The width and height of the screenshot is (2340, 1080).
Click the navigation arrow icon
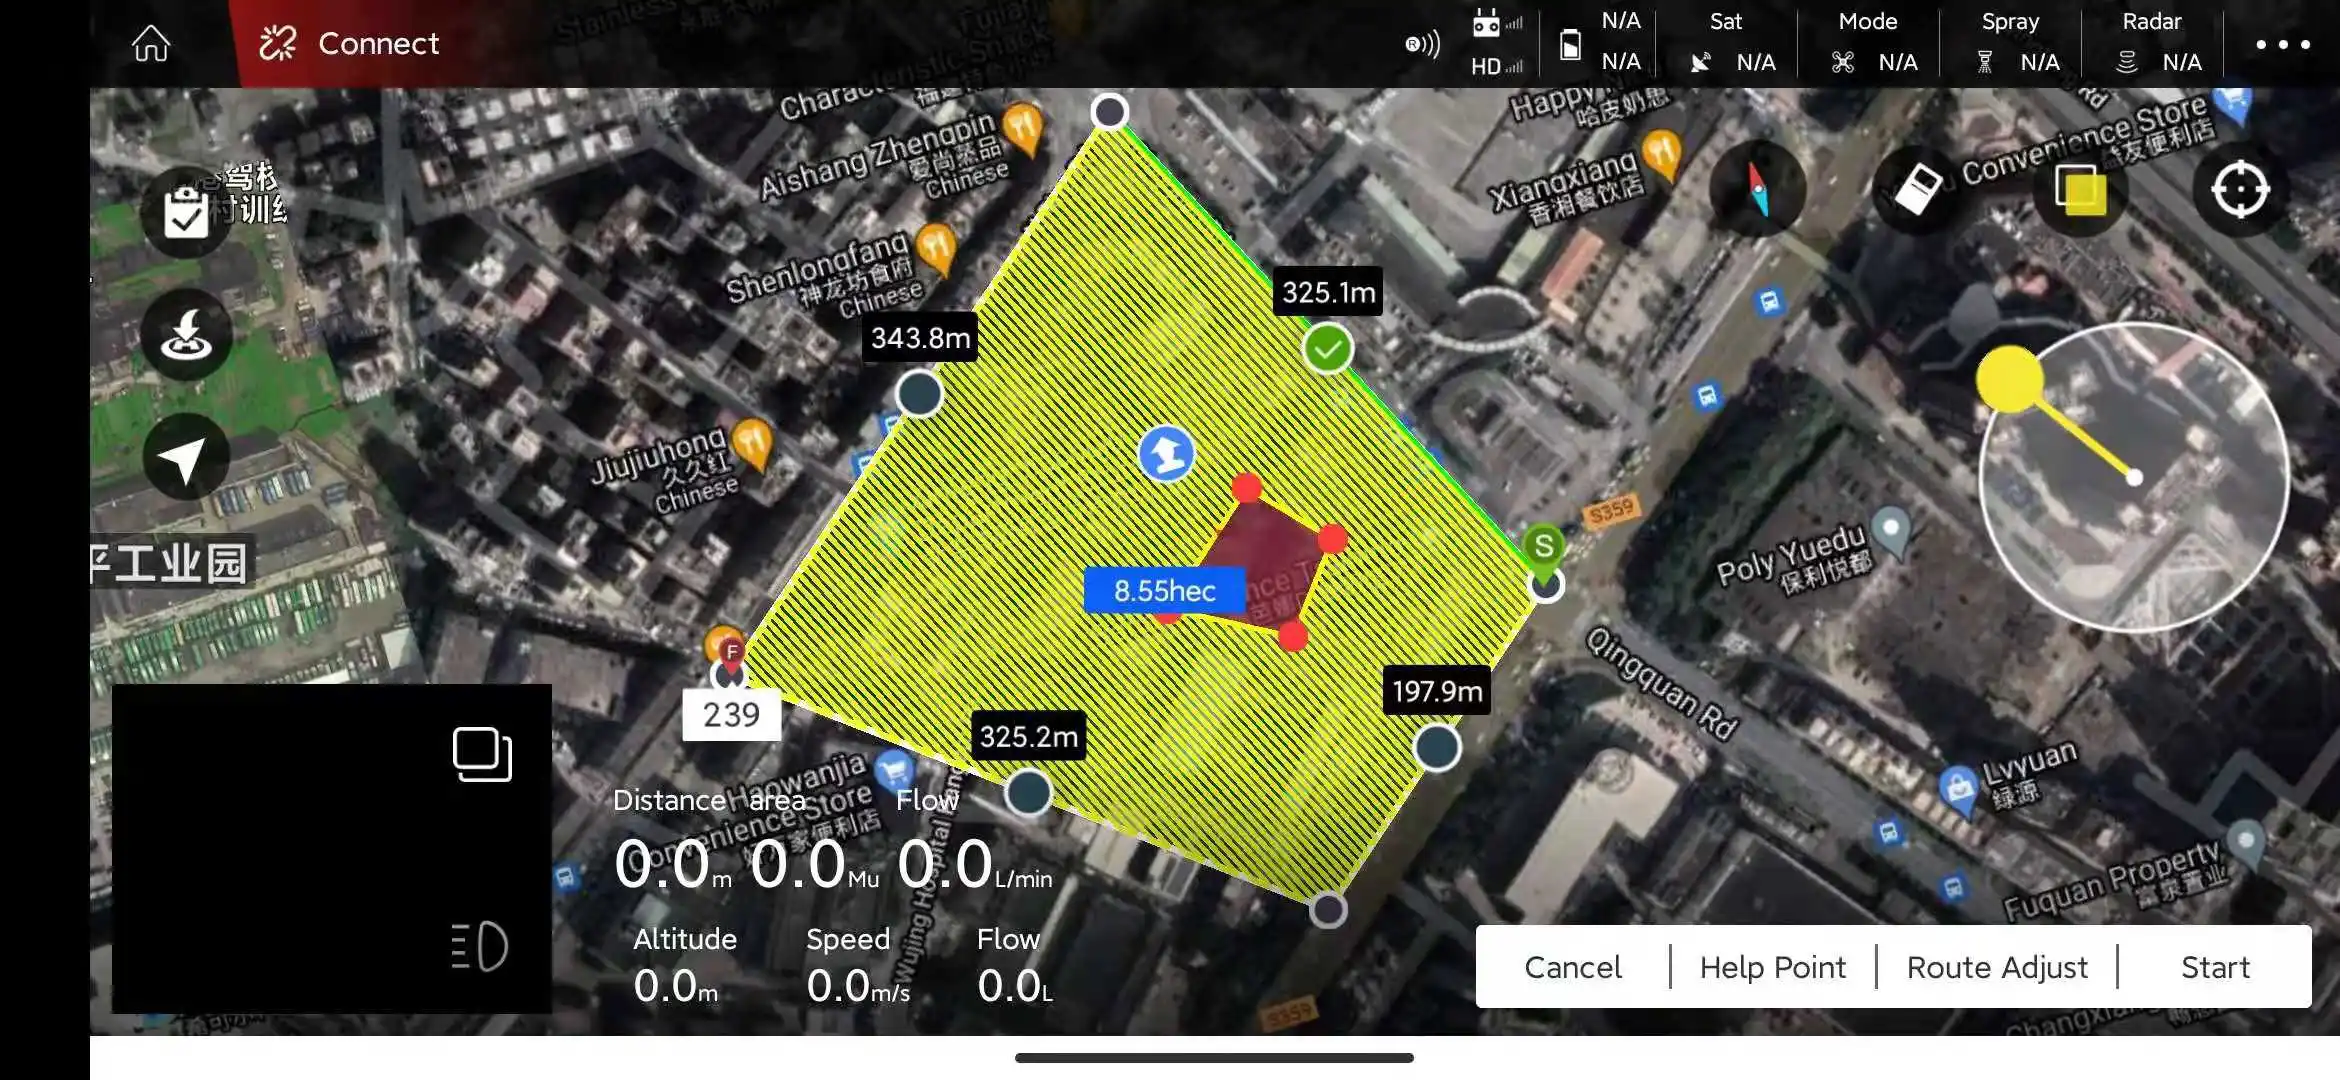(186, 458)
